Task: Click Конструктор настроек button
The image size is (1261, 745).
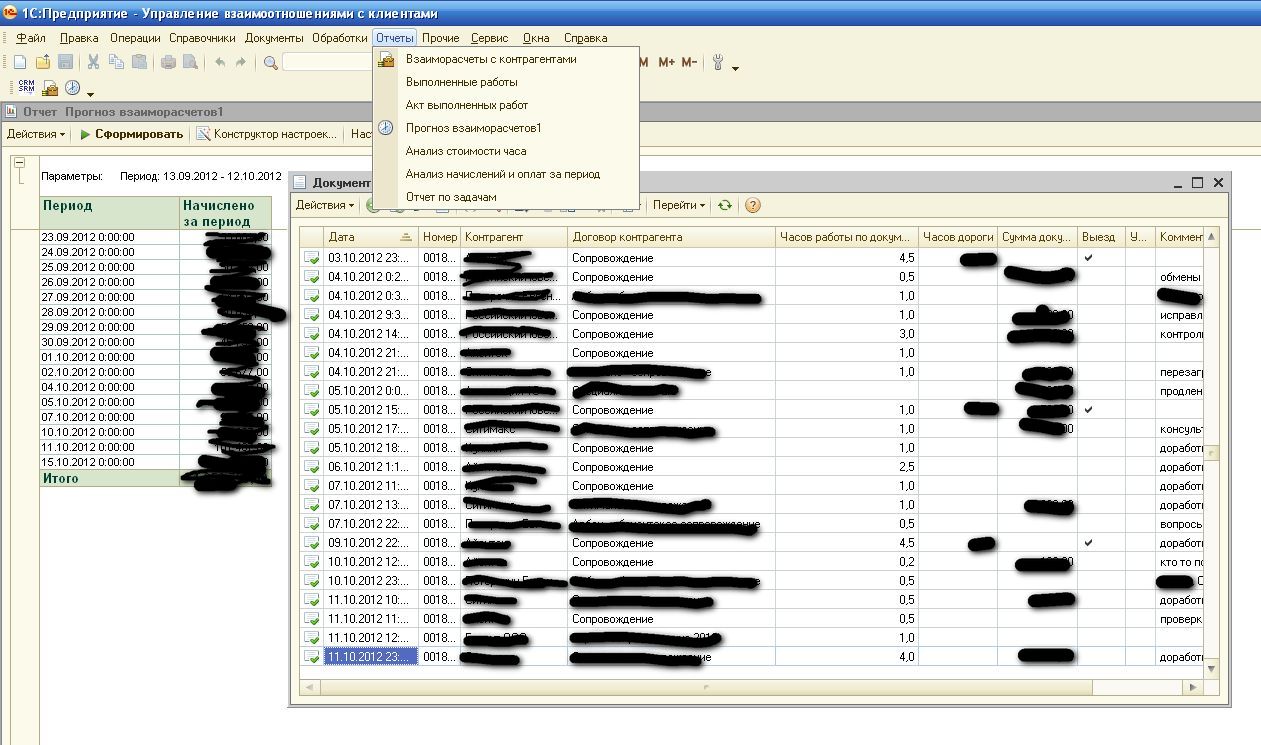Action: 266,134
